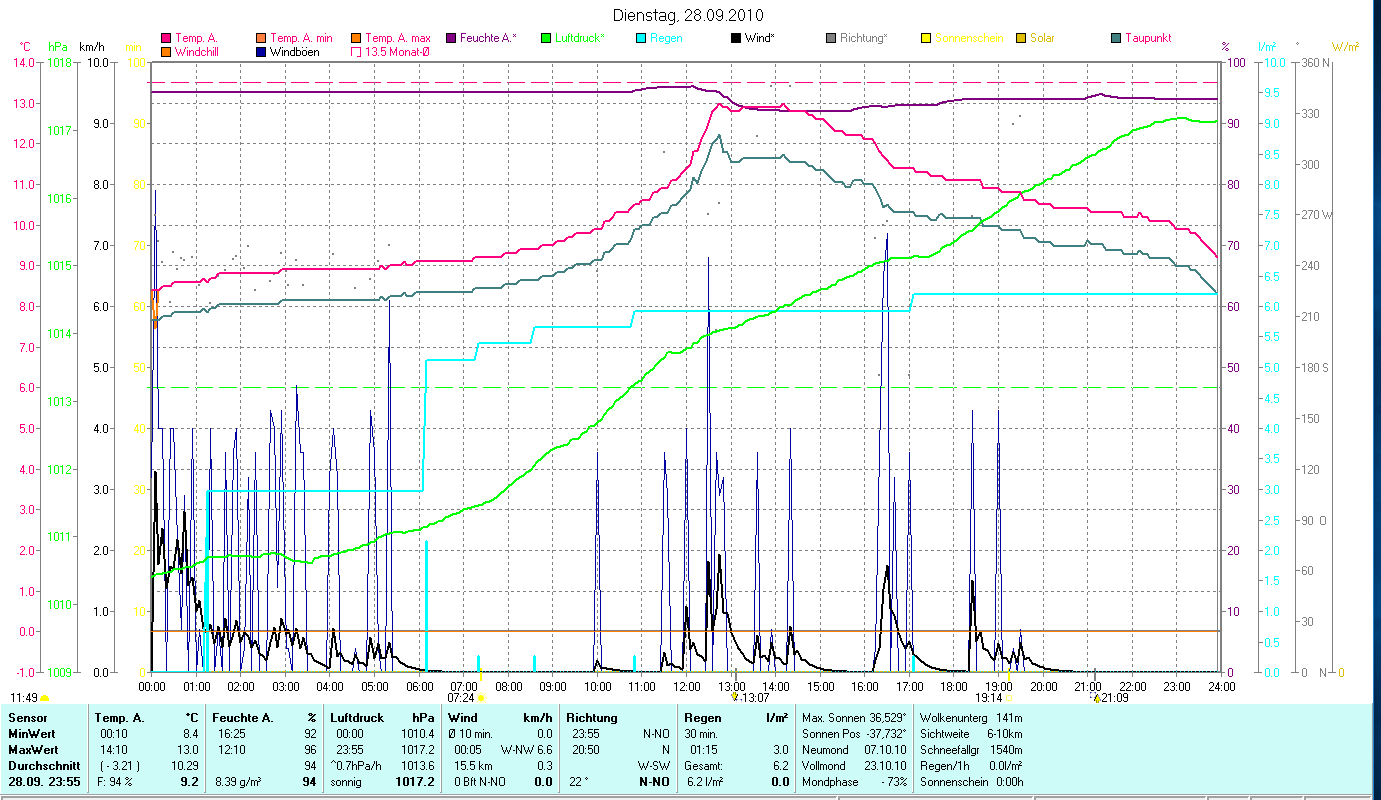Viewport: 1381px width, 800px height.
Task: Click the 'MaxWert' row label
Action: coord(31,749)
